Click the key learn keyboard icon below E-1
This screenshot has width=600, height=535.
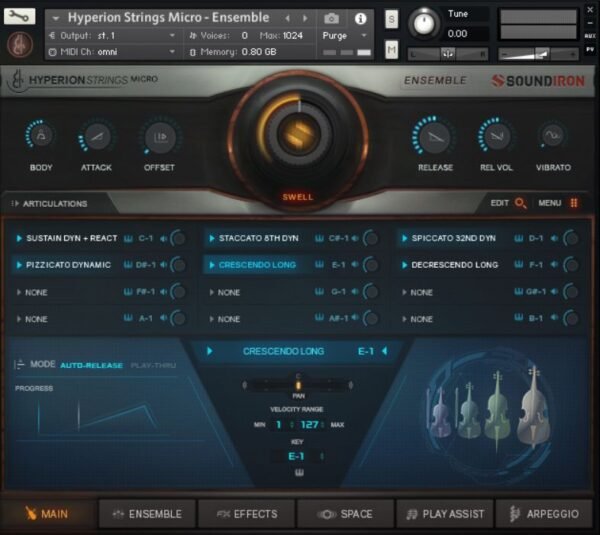(x=299, y=473)
